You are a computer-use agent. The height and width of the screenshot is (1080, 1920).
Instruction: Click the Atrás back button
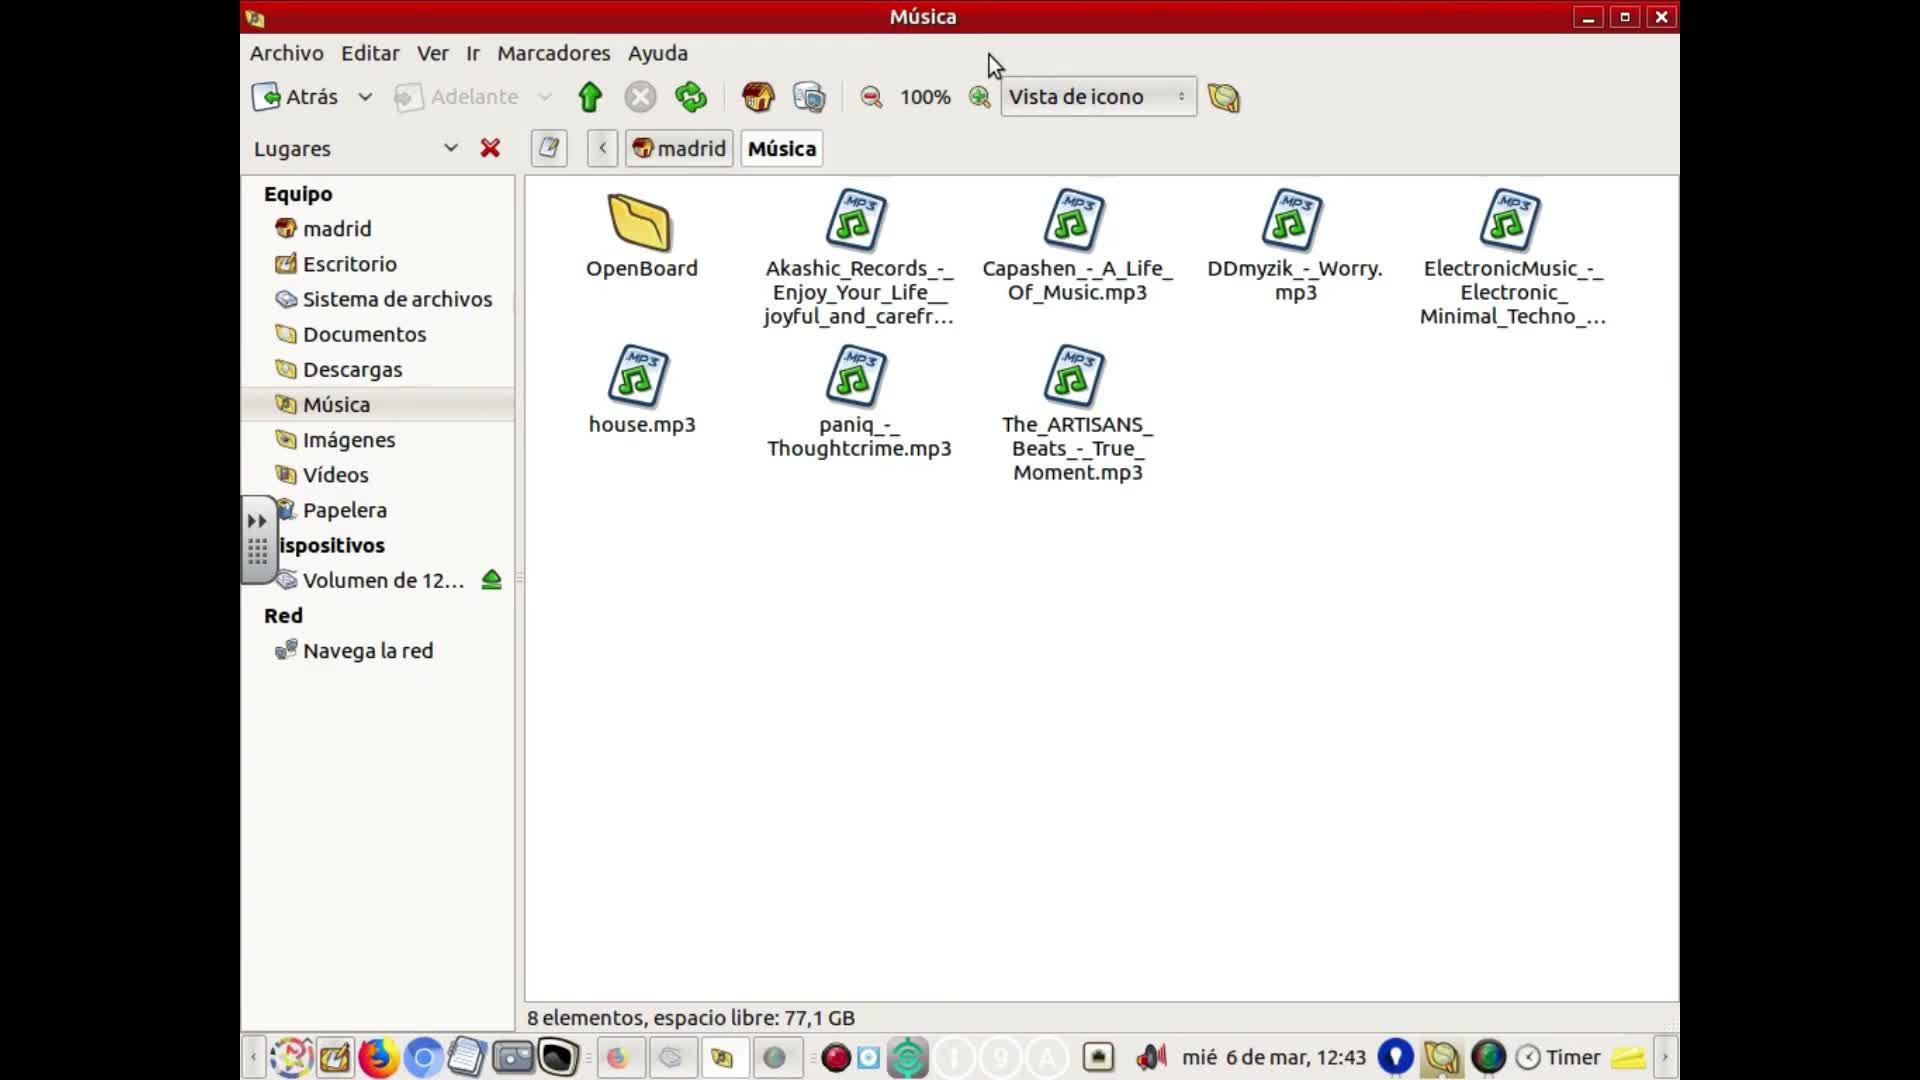(x=296, y=97)
